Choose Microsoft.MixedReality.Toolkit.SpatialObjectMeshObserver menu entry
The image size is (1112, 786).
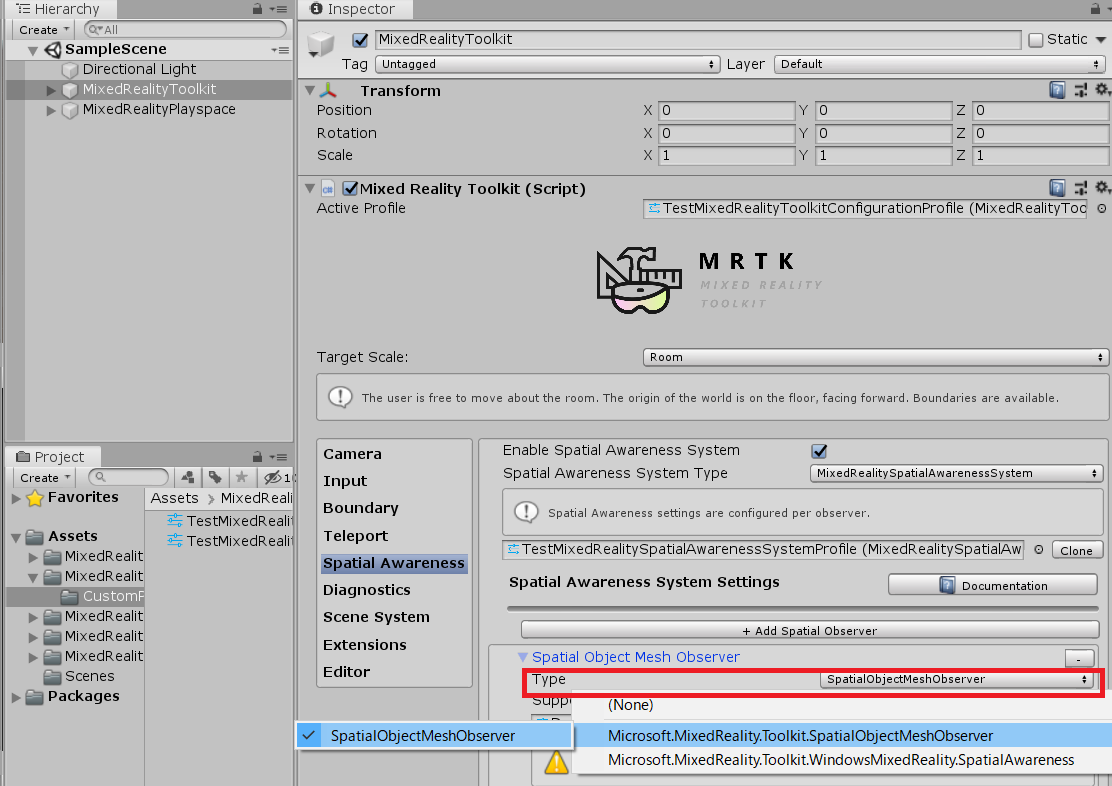tap(842, 736)
